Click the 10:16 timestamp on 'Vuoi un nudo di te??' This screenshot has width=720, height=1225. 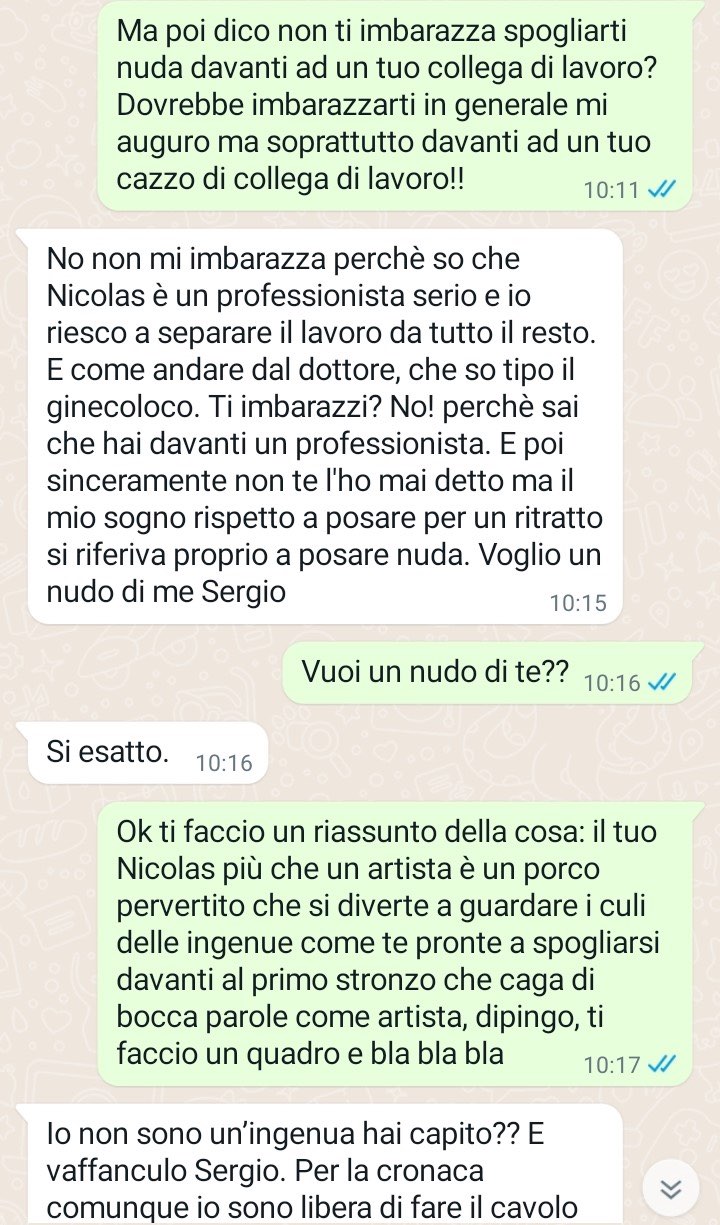point(611,683)
